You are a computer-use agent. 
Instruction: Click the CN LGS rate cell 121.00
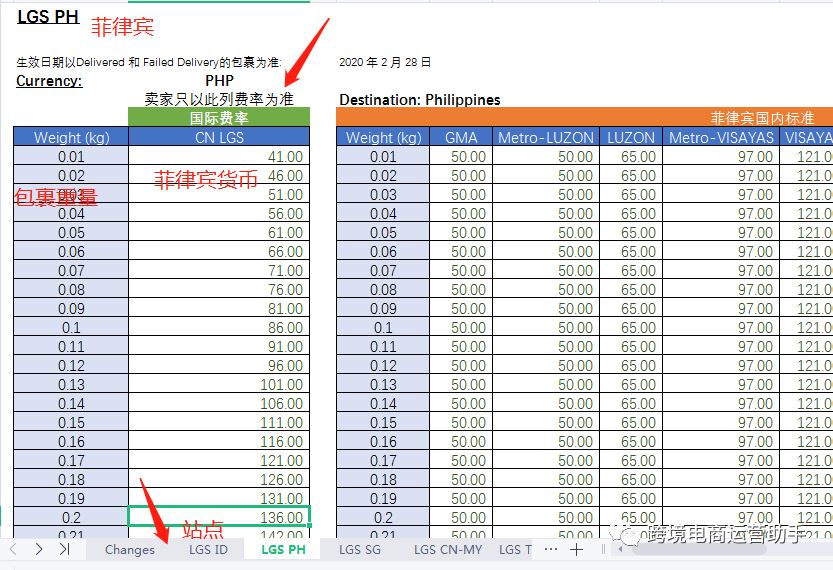[x=219, y=461]
